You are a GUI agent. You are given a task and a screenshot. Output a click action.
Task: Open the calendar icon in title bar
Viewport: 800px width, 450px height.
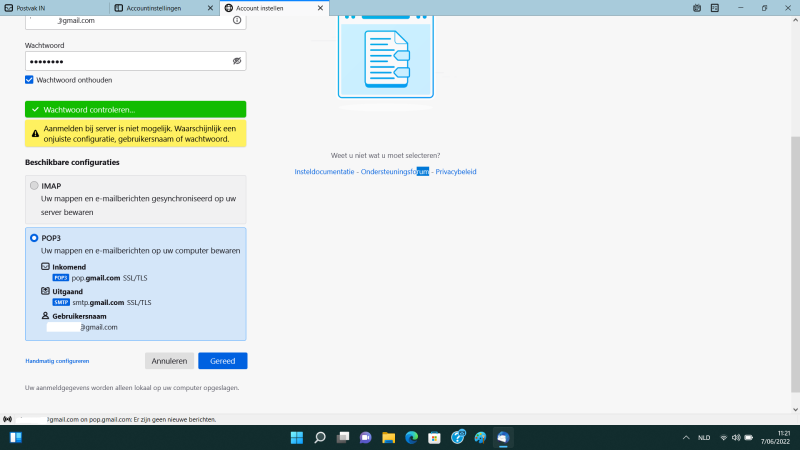[697, 8]
